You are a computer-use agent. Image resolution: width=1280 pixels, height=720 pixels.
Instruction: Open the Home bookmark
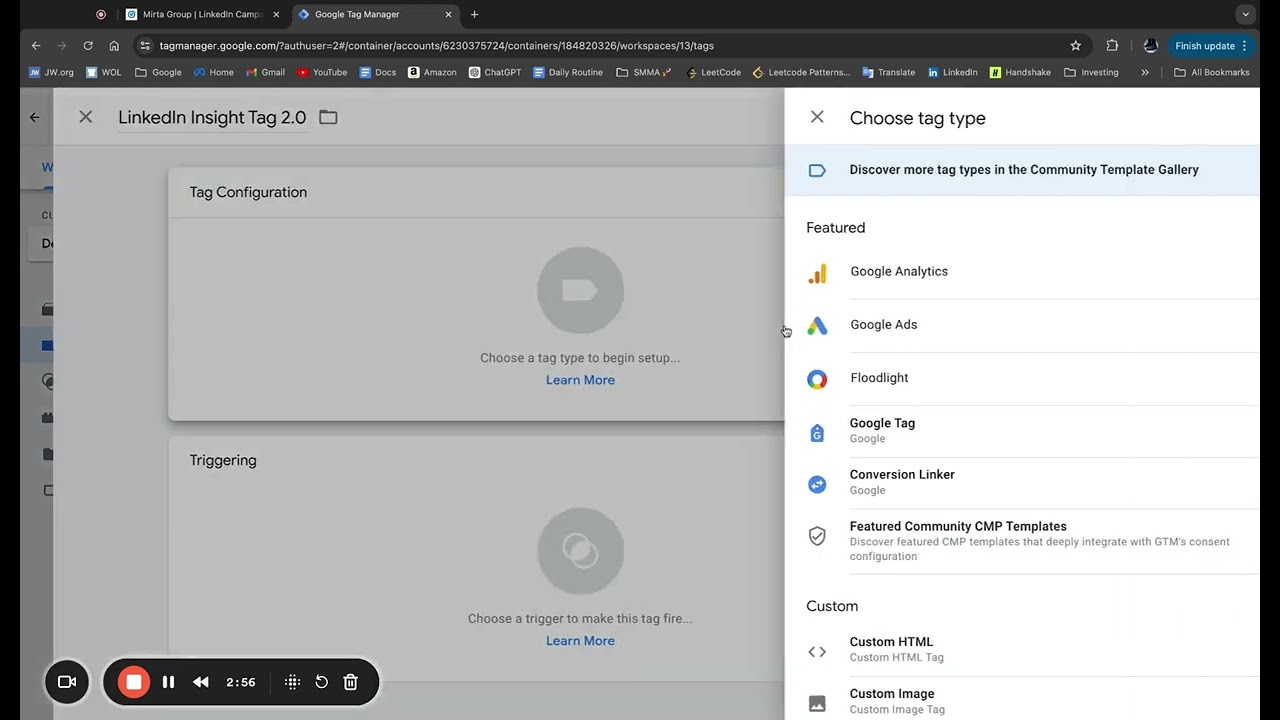pos(213,73)
